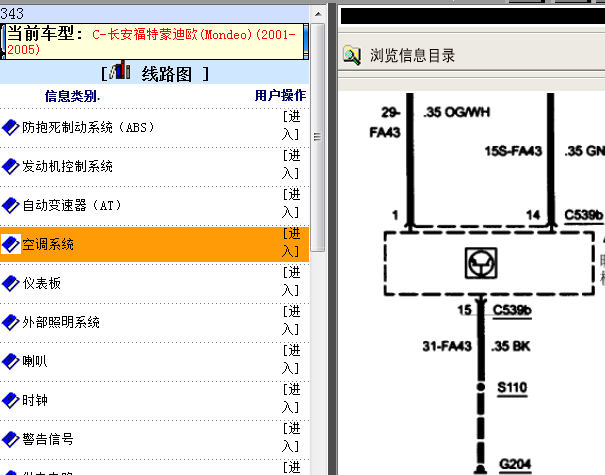Select the highlighted 空调系统 row text
Image resolution: width=605 pixels, height=475 pixels.
pos(48,244)
